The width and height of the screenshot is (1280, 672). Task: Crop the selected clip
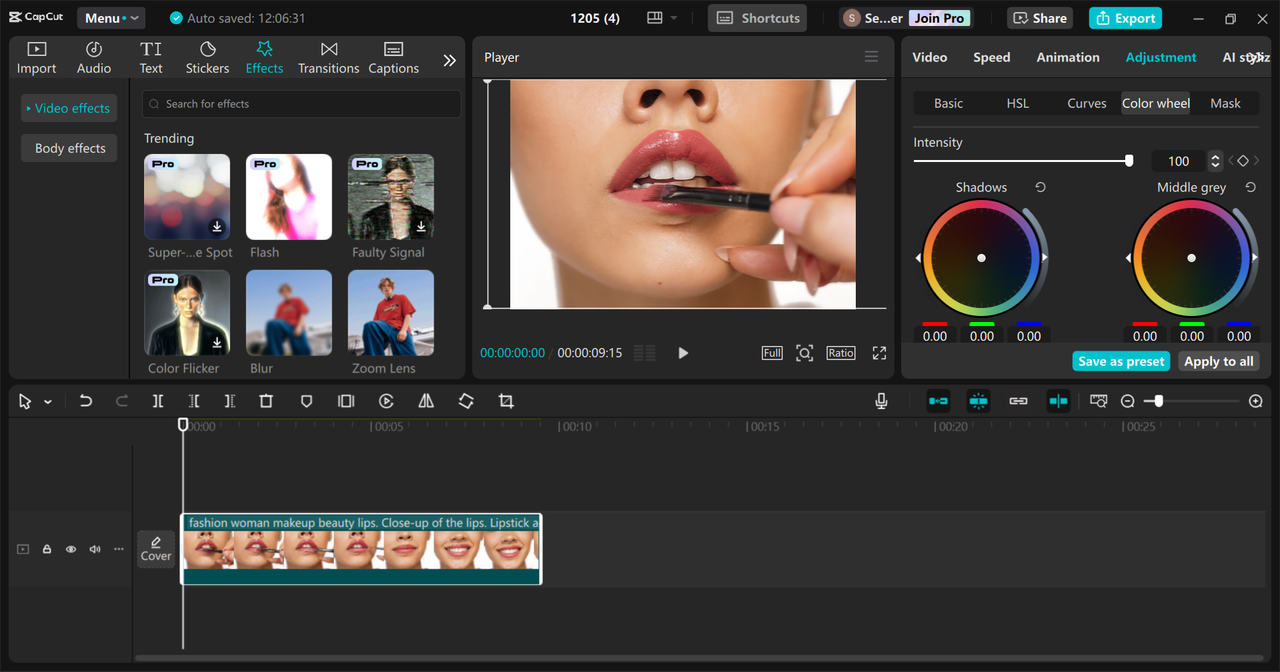tap(506, 401)
